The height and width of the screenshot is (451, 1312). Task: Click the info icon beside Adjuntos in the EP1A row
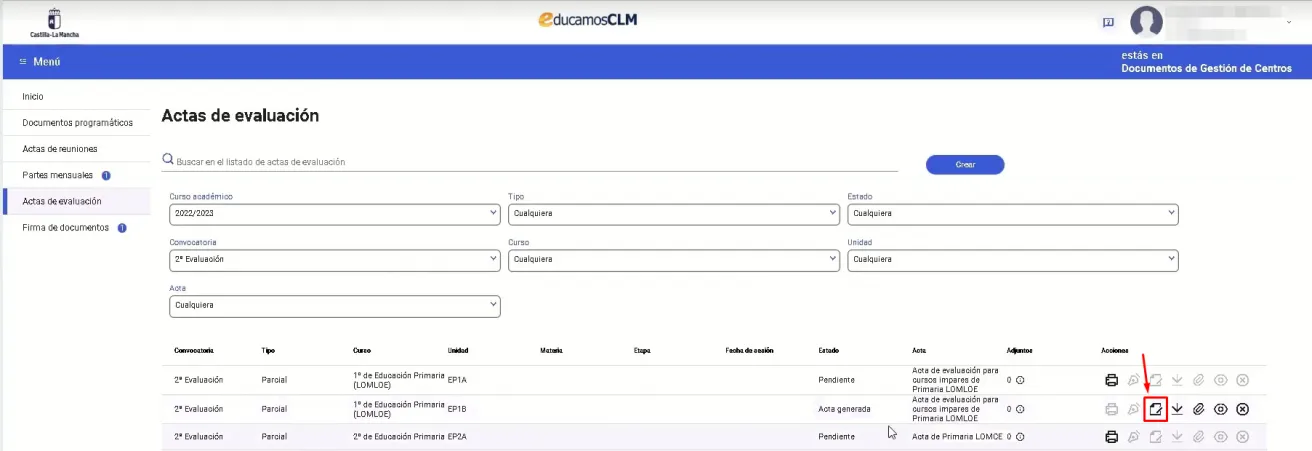pyautogui.click(x=1020, y=381)
